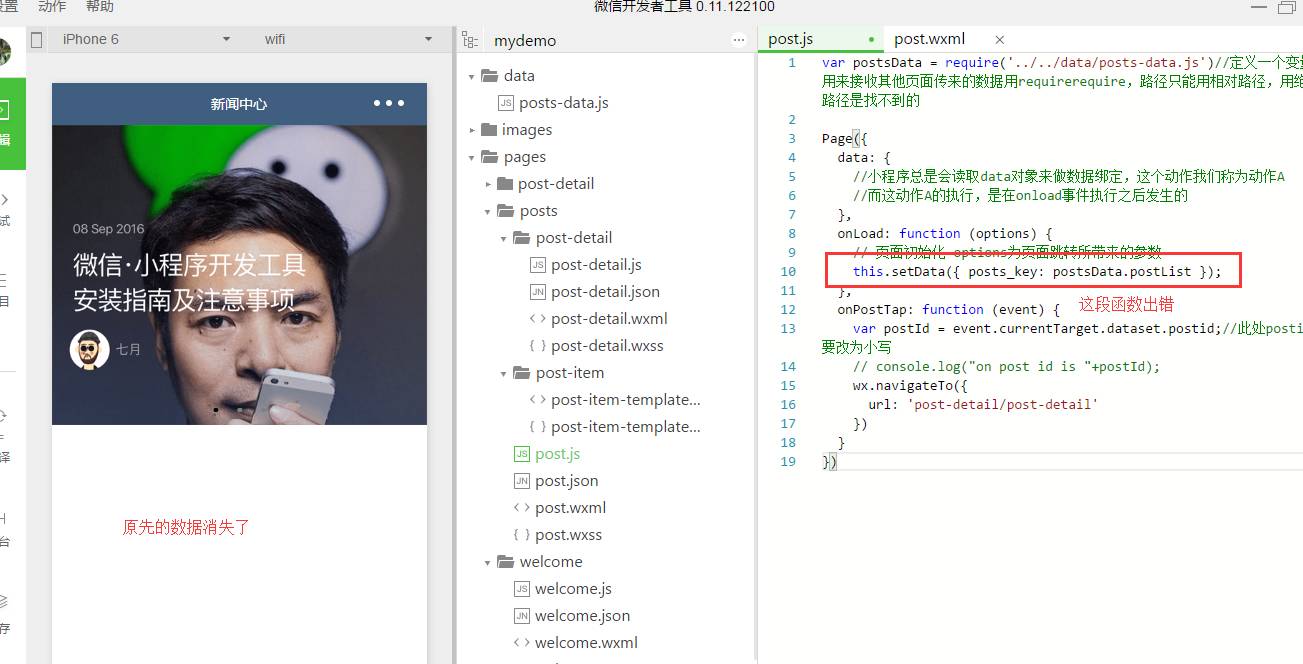Open the wifi network dropdown
The image size is (1303, 664).
(347, 39)
